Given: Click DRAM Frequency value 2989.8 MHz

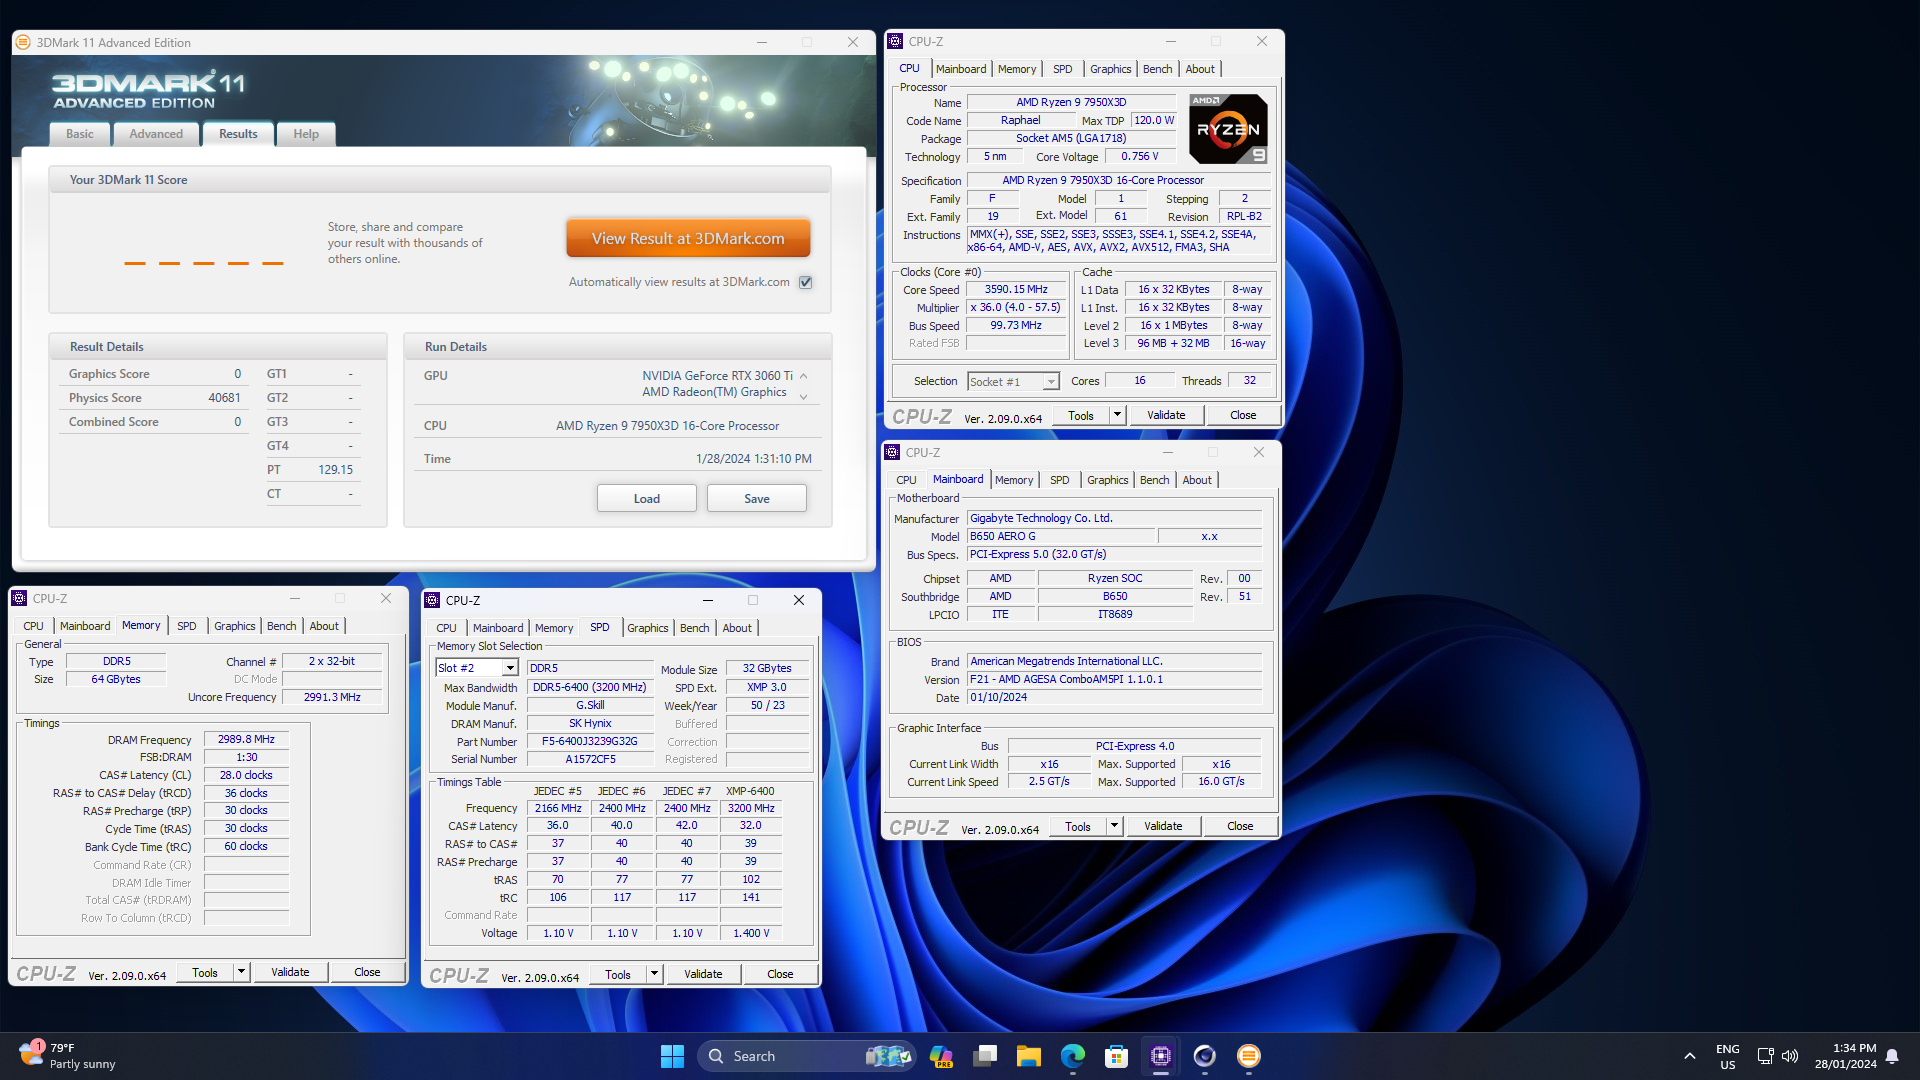Looking at the screenshot, I should pos(246,740).
